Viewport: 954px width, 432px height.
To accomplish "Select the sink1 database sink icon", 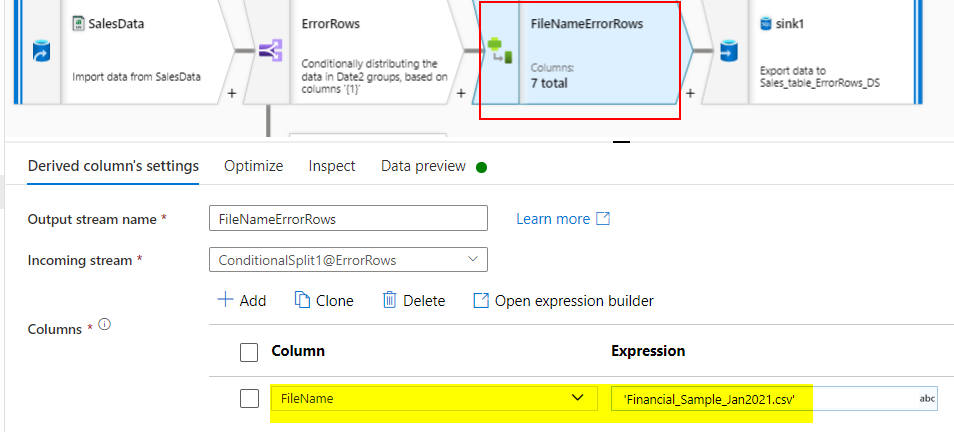I will pos(728,51).
